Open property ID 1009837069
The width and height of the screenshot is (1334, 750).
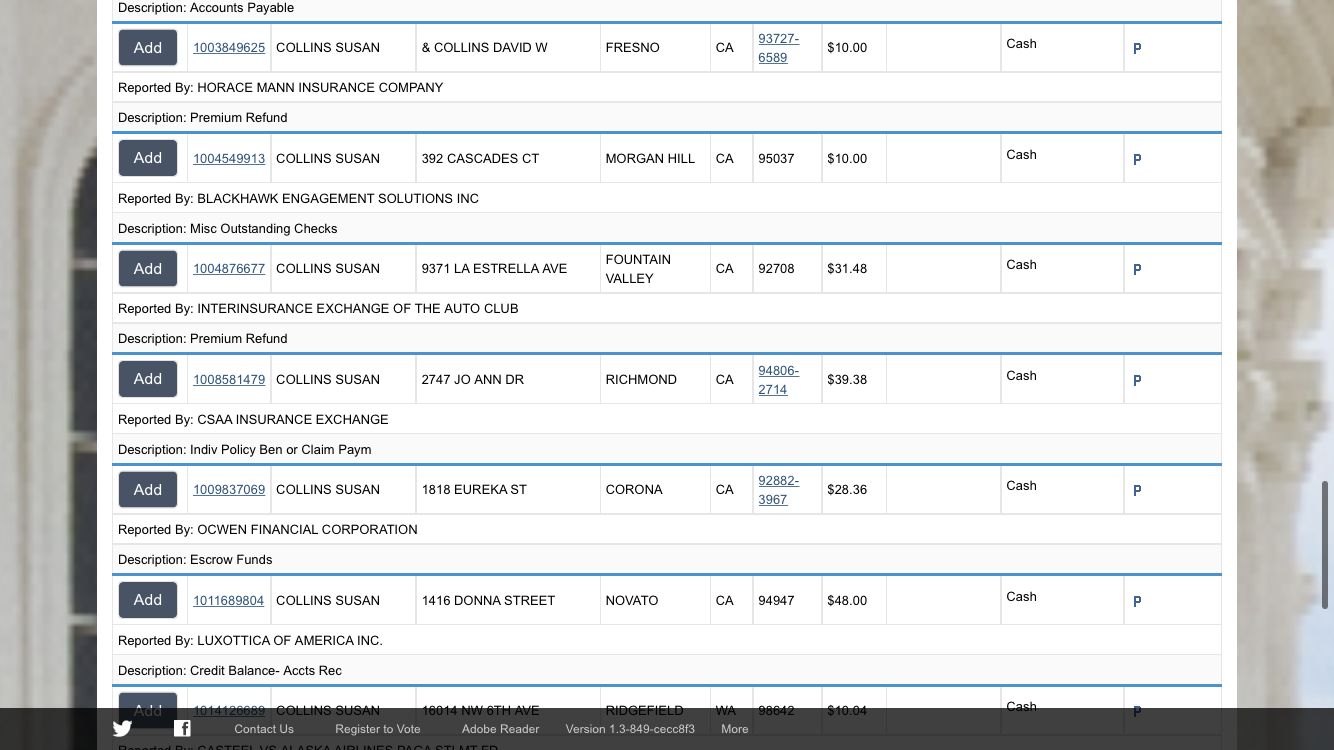click(x=229, y=490)
